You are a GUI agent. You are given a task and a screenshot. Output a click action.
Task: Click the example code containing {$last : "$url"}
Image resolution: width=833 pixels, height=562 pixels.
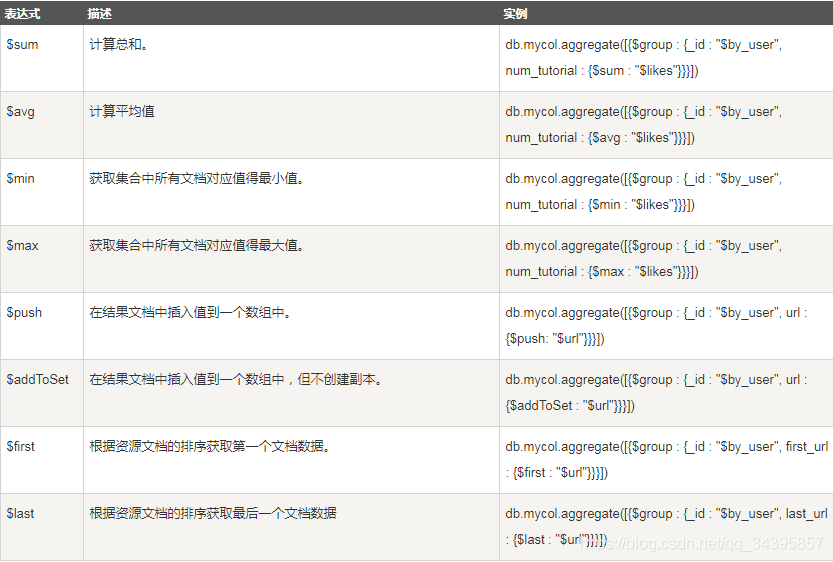point(667,526)
